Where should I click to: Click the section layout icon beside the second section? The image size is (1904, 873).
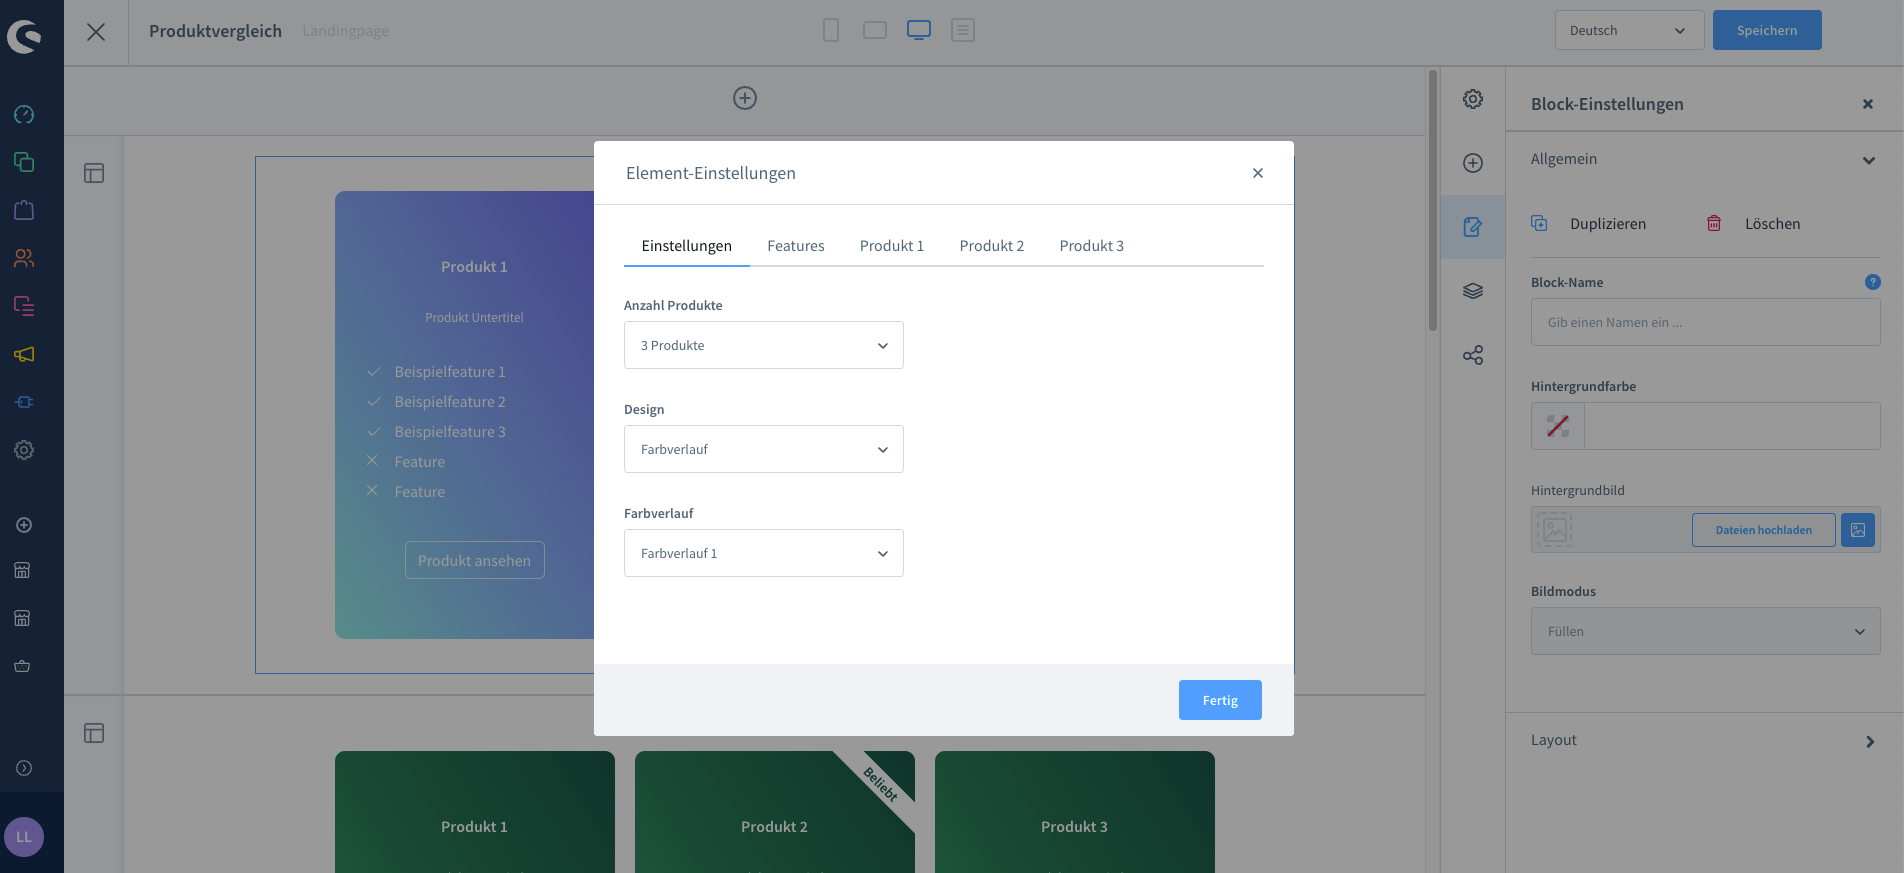pos(94,733)
